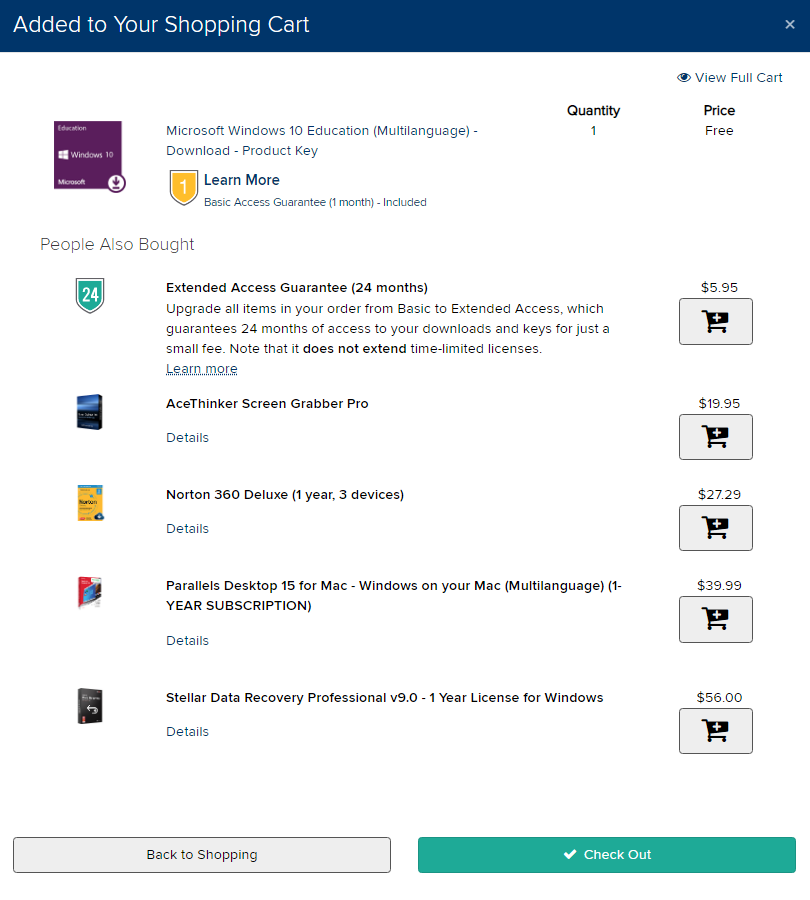This screenshot has height=900, width=810.
Task: Open the Windows 10 Education product link
Action: click(321, 141)
